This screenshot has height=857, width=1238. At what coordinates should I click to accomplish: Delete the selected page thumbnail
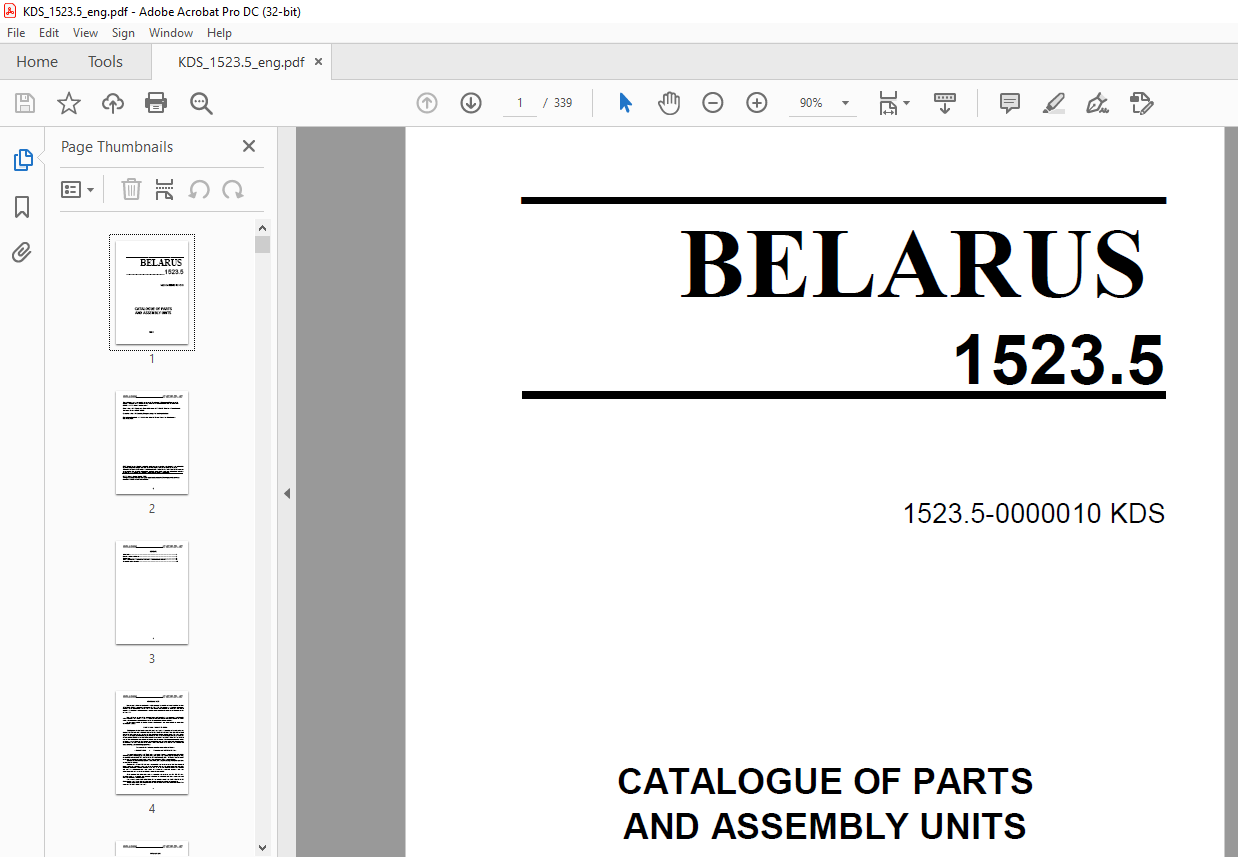pyautogui.click(x=131, y=189)
